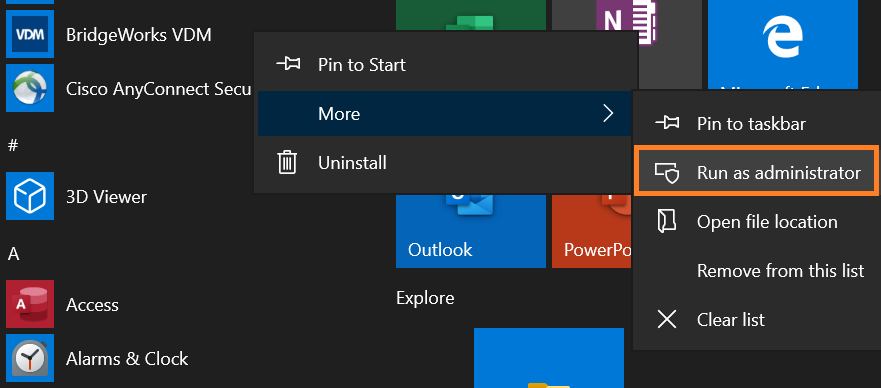Click the Access app icon

(30, 304)
